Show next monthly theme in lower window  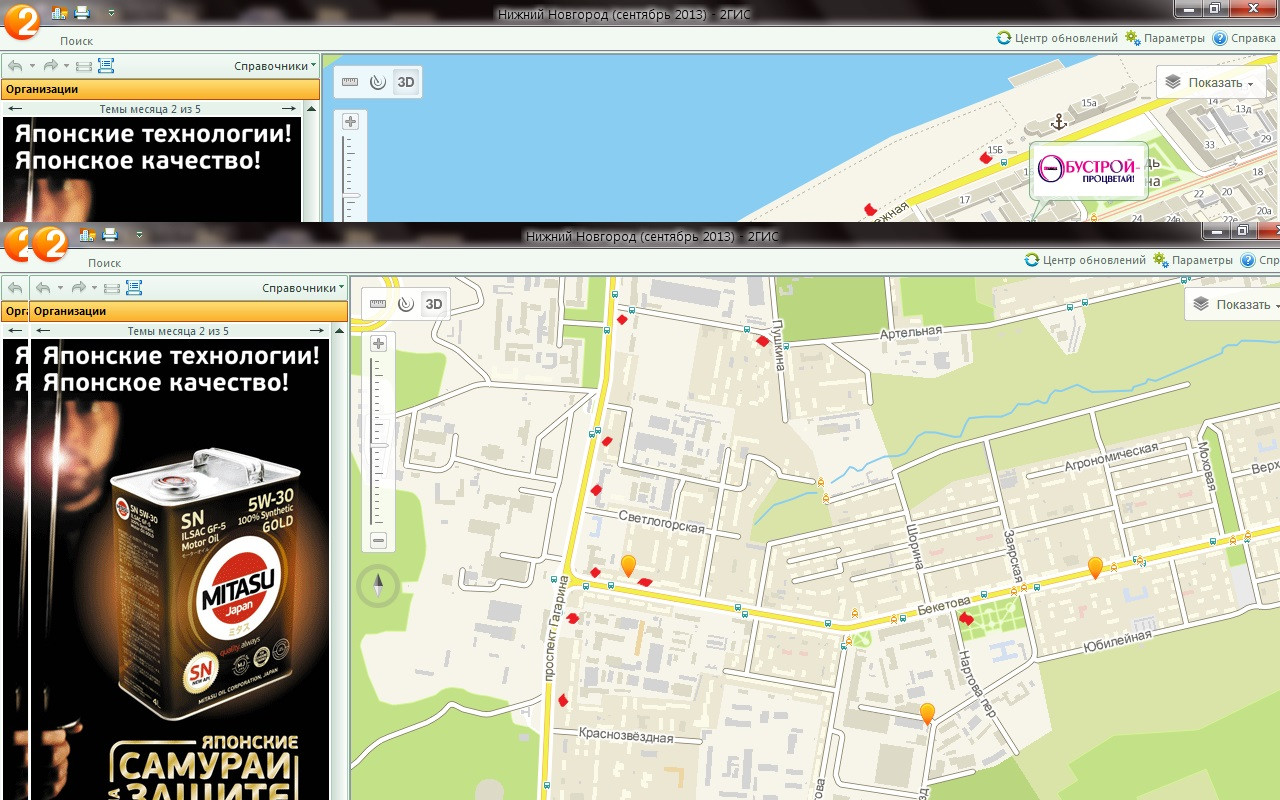point(317,331)
